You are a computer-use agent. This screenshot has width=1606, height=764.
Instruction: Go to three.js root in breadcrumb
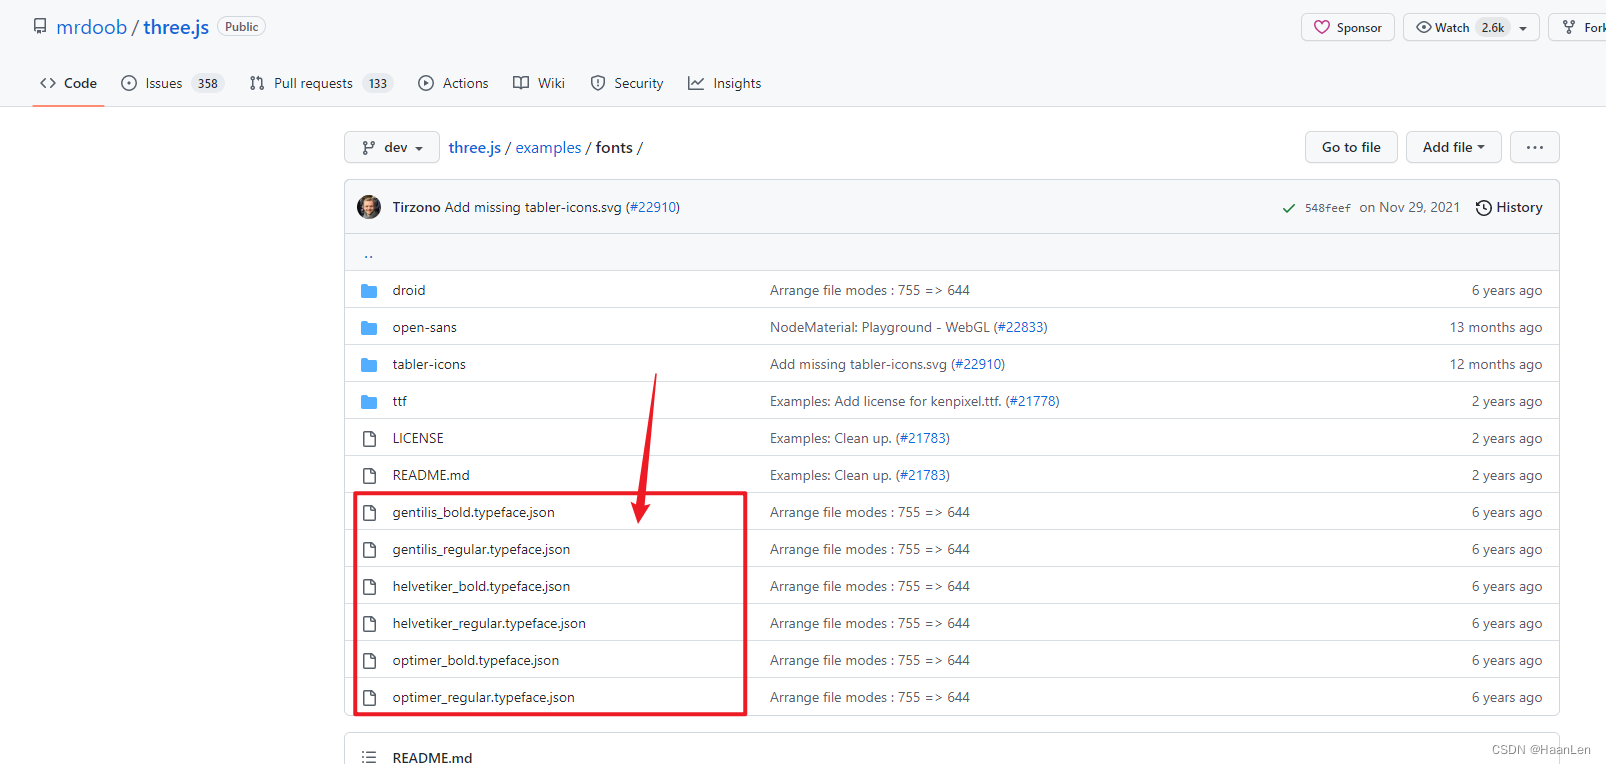coord(475,147)
